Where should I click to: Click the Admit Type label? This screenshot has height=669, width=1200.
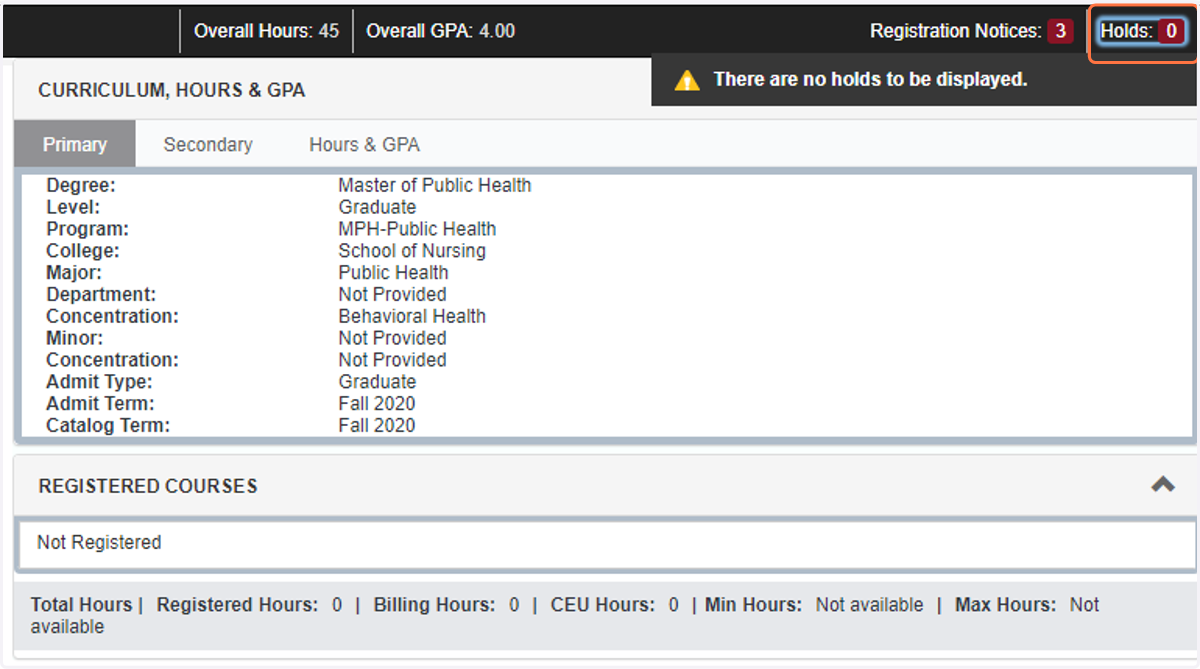click(x=98, y=381)
